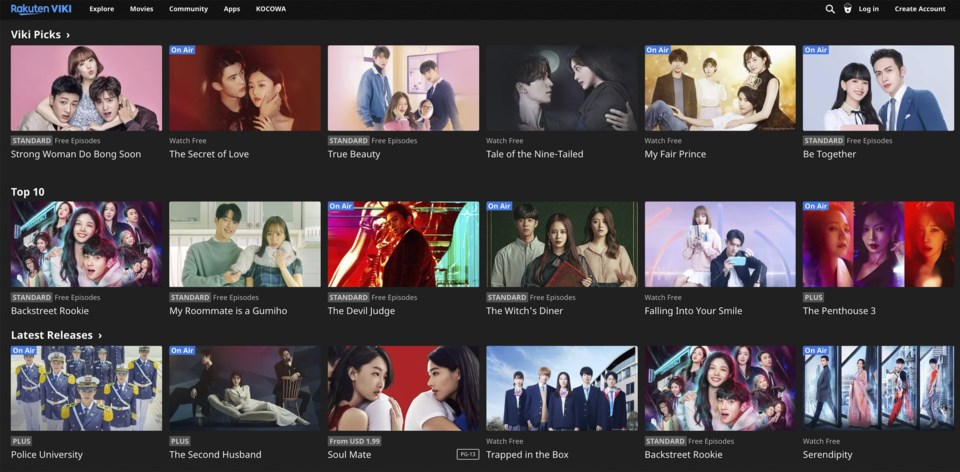The width and height of the screenshot is (960, 472).
Task: Click the PLUS badge under The Penthouse 3
Action: [814, 297]
